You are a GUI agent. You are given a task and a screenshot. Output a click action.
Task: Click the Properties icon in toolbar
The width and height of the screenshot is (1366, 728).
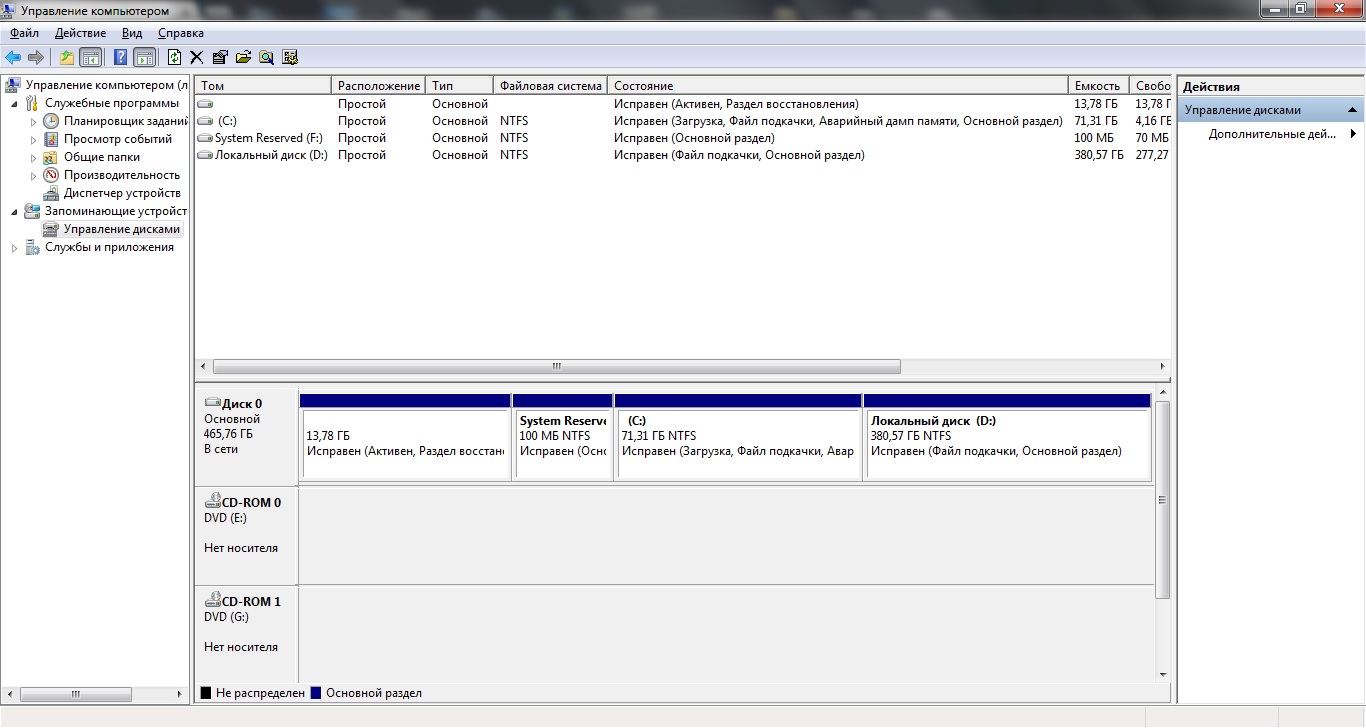[220, 57]
